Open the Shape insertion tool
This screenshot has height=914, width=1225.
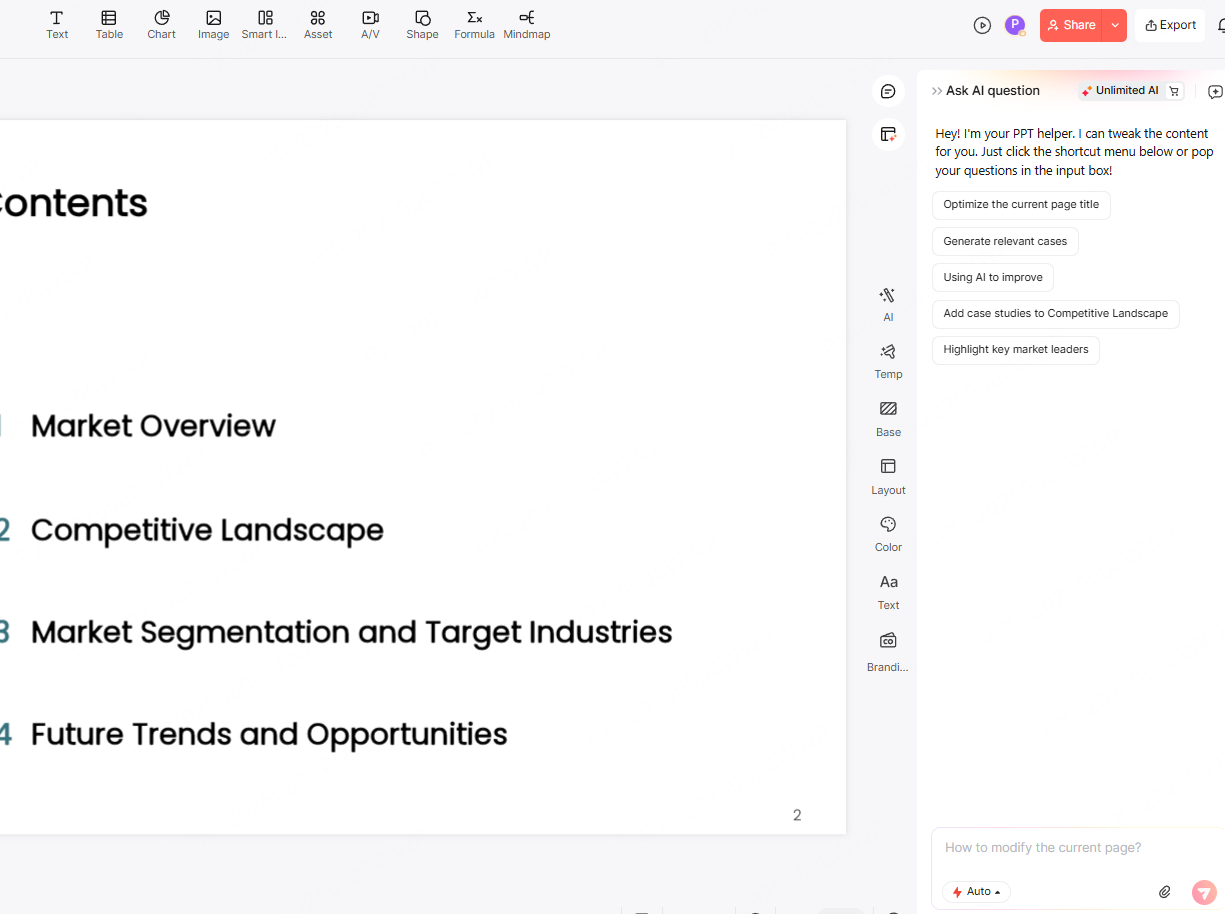point(422,24)
